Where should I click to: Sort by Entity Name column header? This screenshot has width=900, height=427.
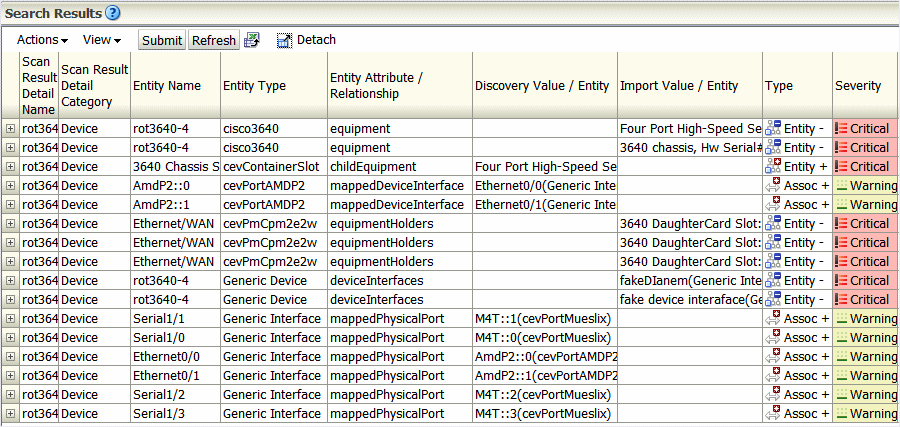(x=175, y=86)
